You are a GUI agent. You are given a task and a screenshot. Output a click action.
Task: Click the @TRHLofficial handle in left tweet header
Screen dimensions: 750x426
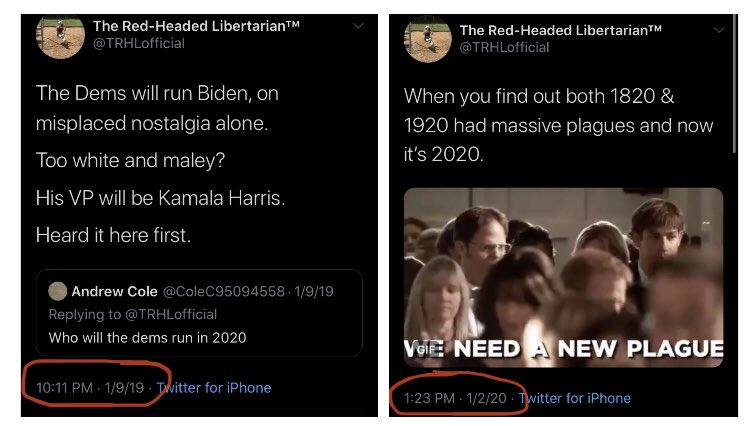[x=139, y=44]
